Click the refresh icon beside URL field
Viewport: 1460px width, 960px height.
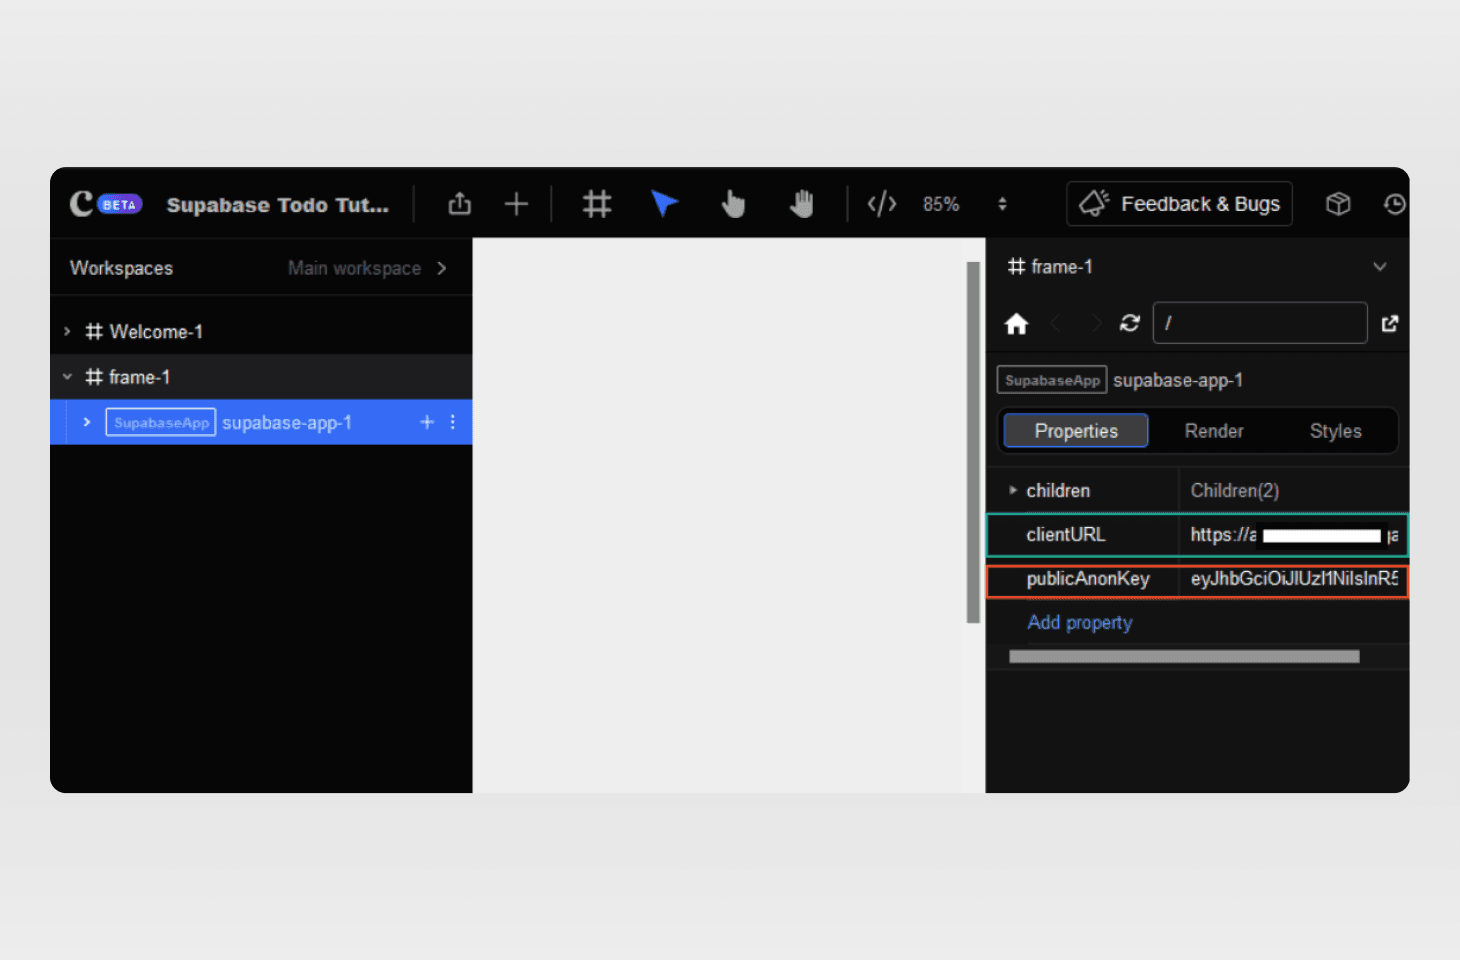coord(1130,323)
